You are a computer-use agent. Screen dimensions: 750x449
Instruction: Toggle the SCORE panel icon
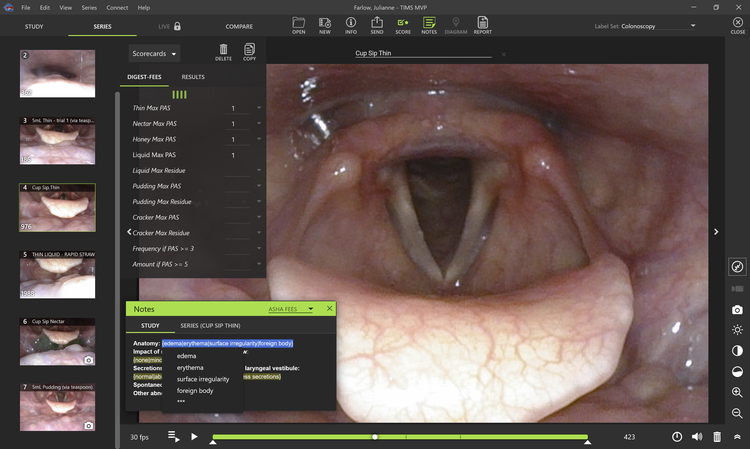(403, 25)
